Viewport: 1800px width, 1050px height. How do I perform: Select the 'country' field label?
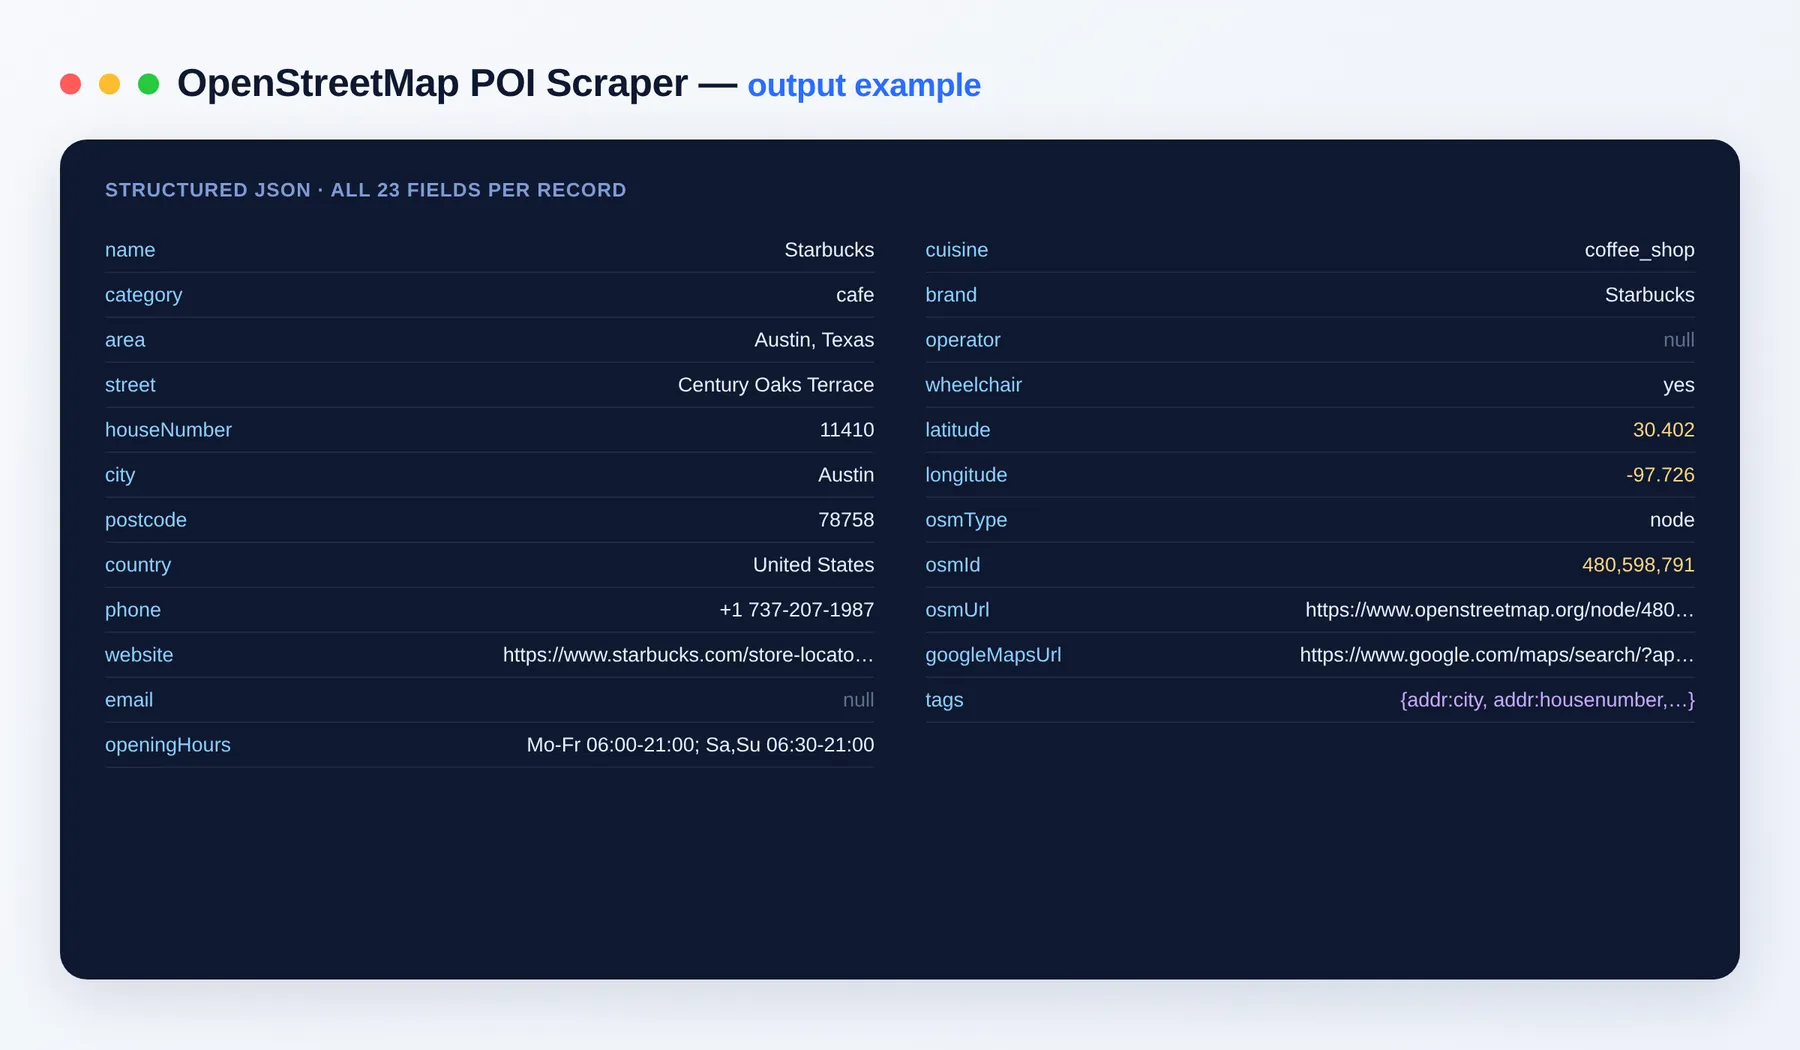tap(138, 565)
